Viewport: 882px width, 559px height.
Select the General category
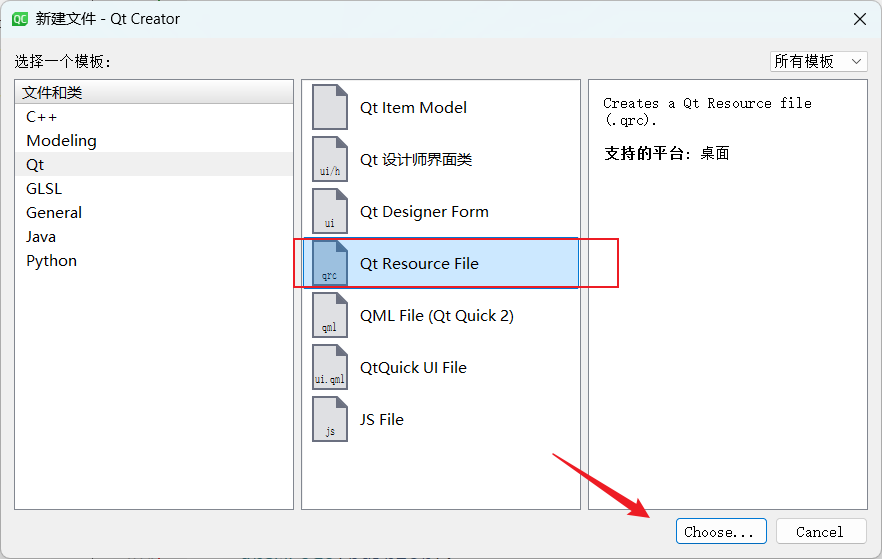point(154,213)
